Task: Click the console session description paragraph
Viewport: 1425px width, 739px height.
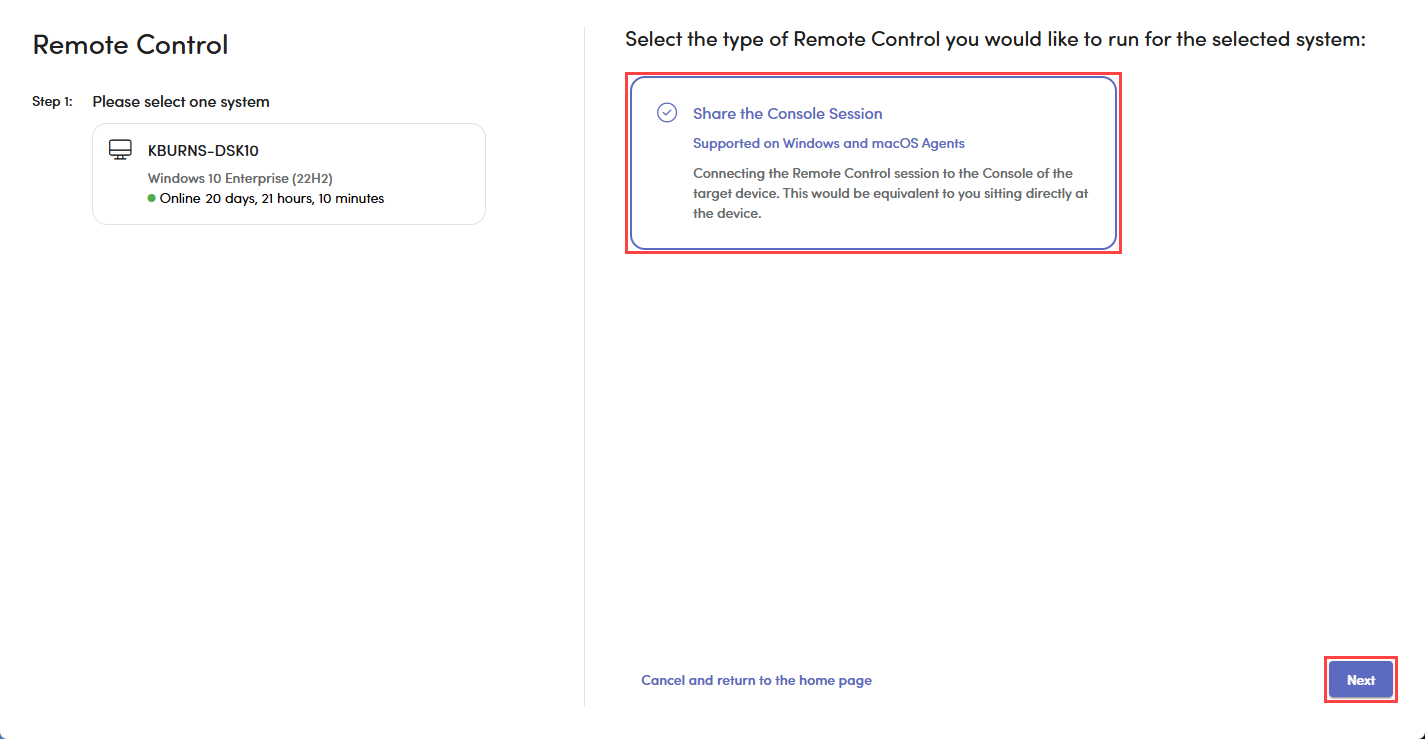Action: (x=890, y=193)
